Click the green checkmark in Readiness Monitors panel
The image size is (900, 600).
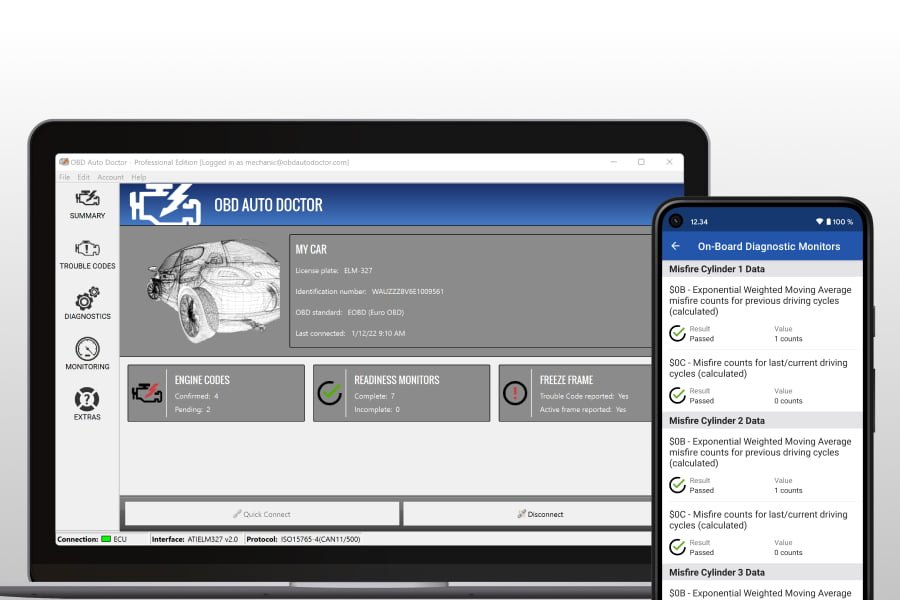331,392
